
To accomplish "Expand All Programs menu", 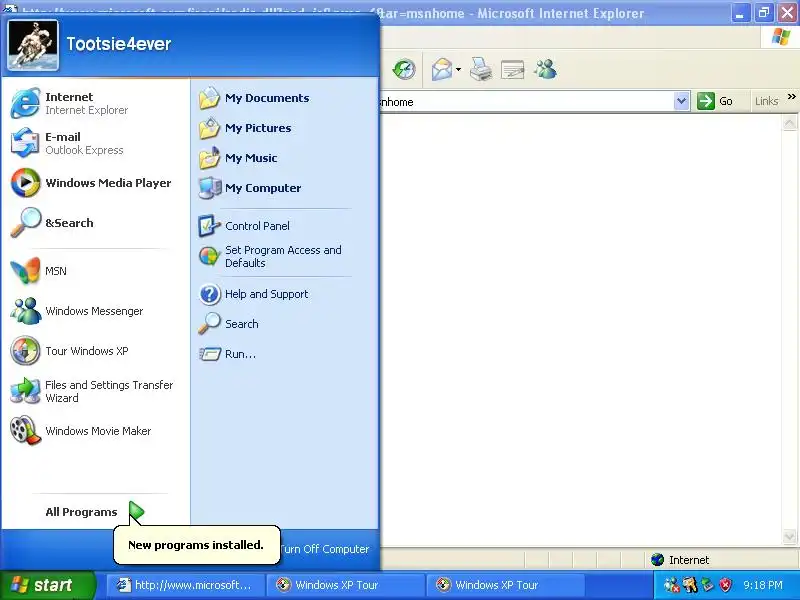I will [x=94, y=512].
